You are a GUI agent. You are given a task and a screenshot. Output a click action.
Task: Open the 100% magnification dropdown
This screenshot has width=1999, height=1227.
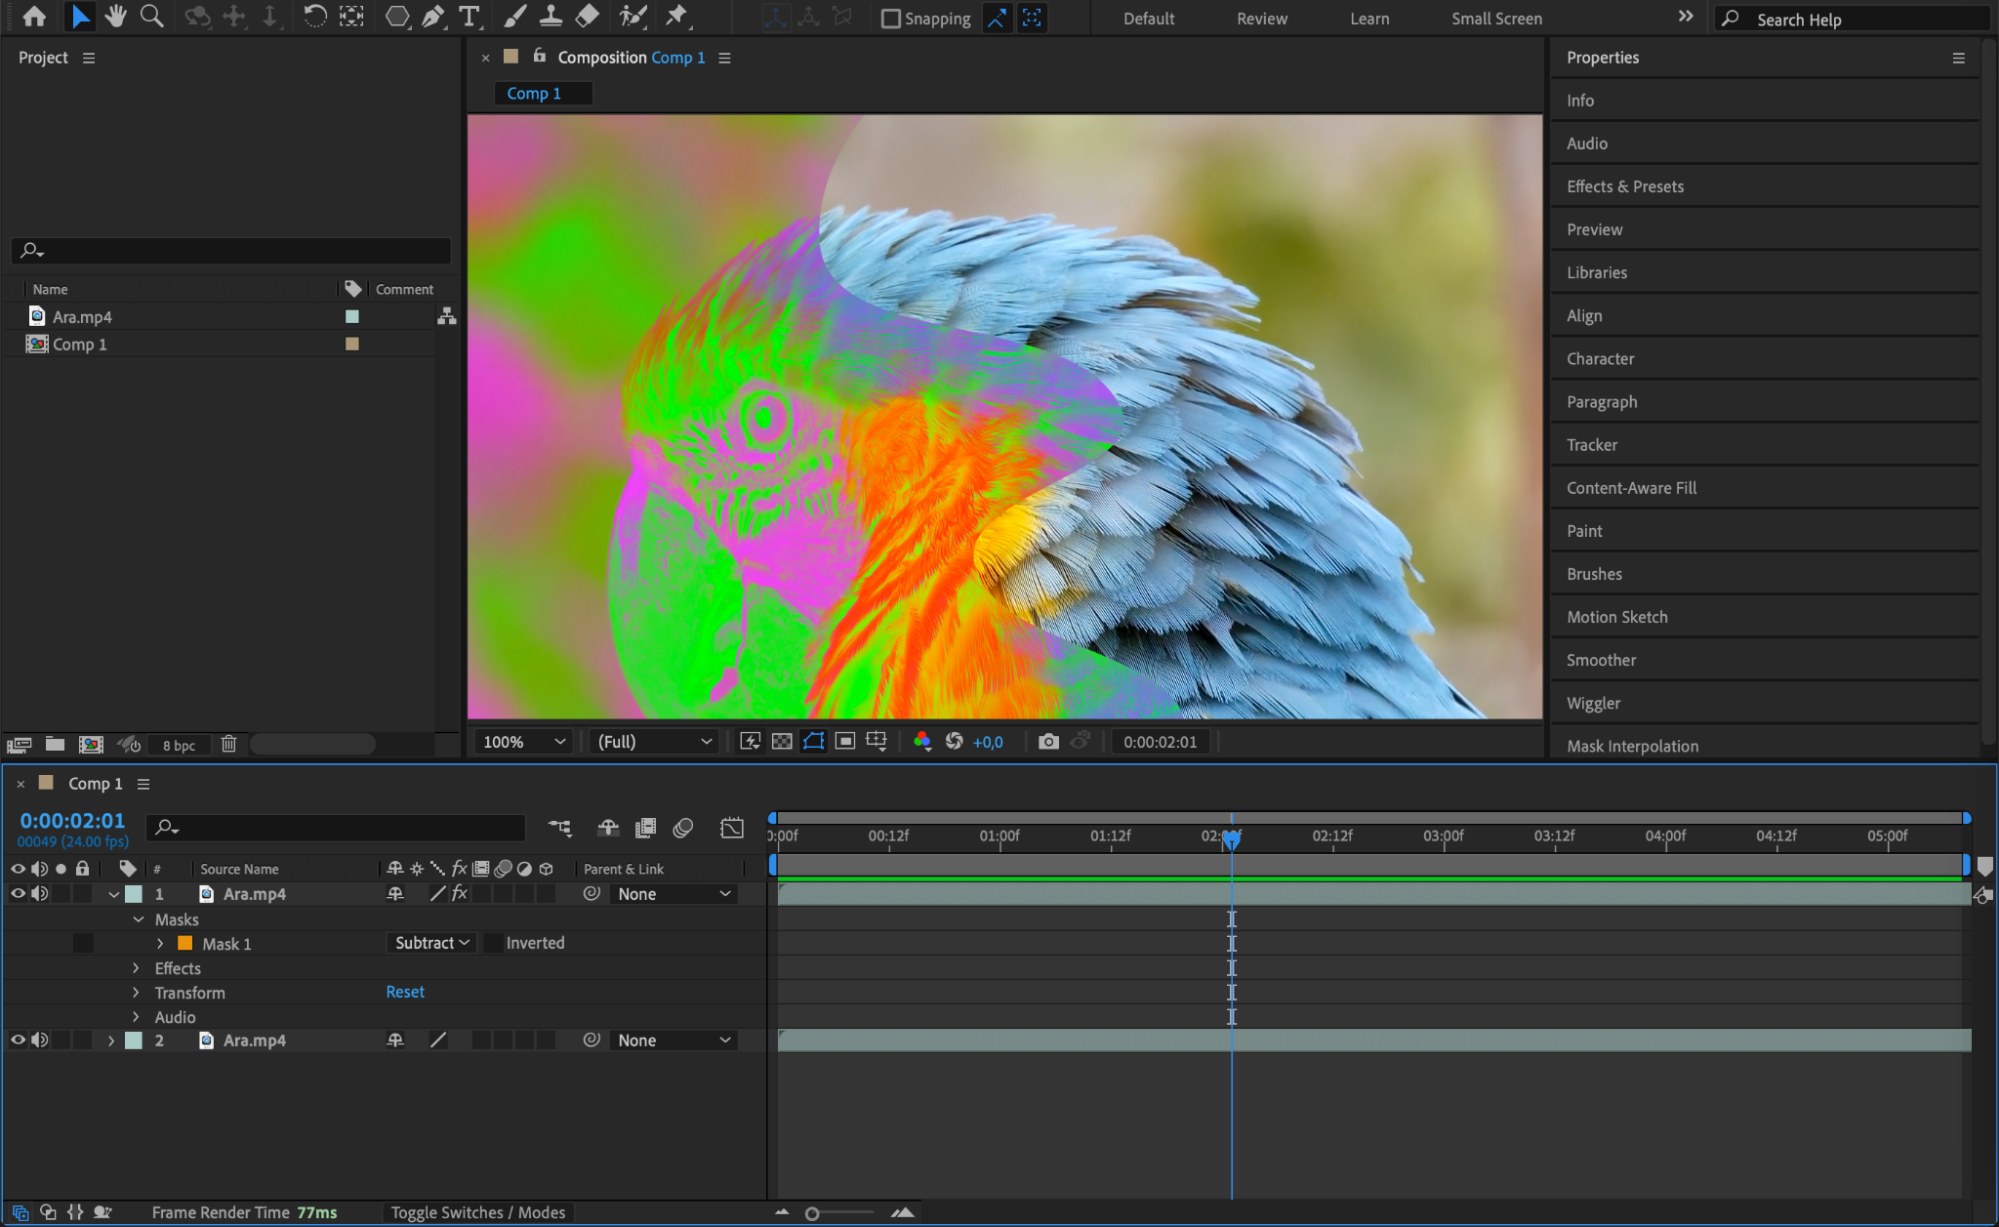523,742
